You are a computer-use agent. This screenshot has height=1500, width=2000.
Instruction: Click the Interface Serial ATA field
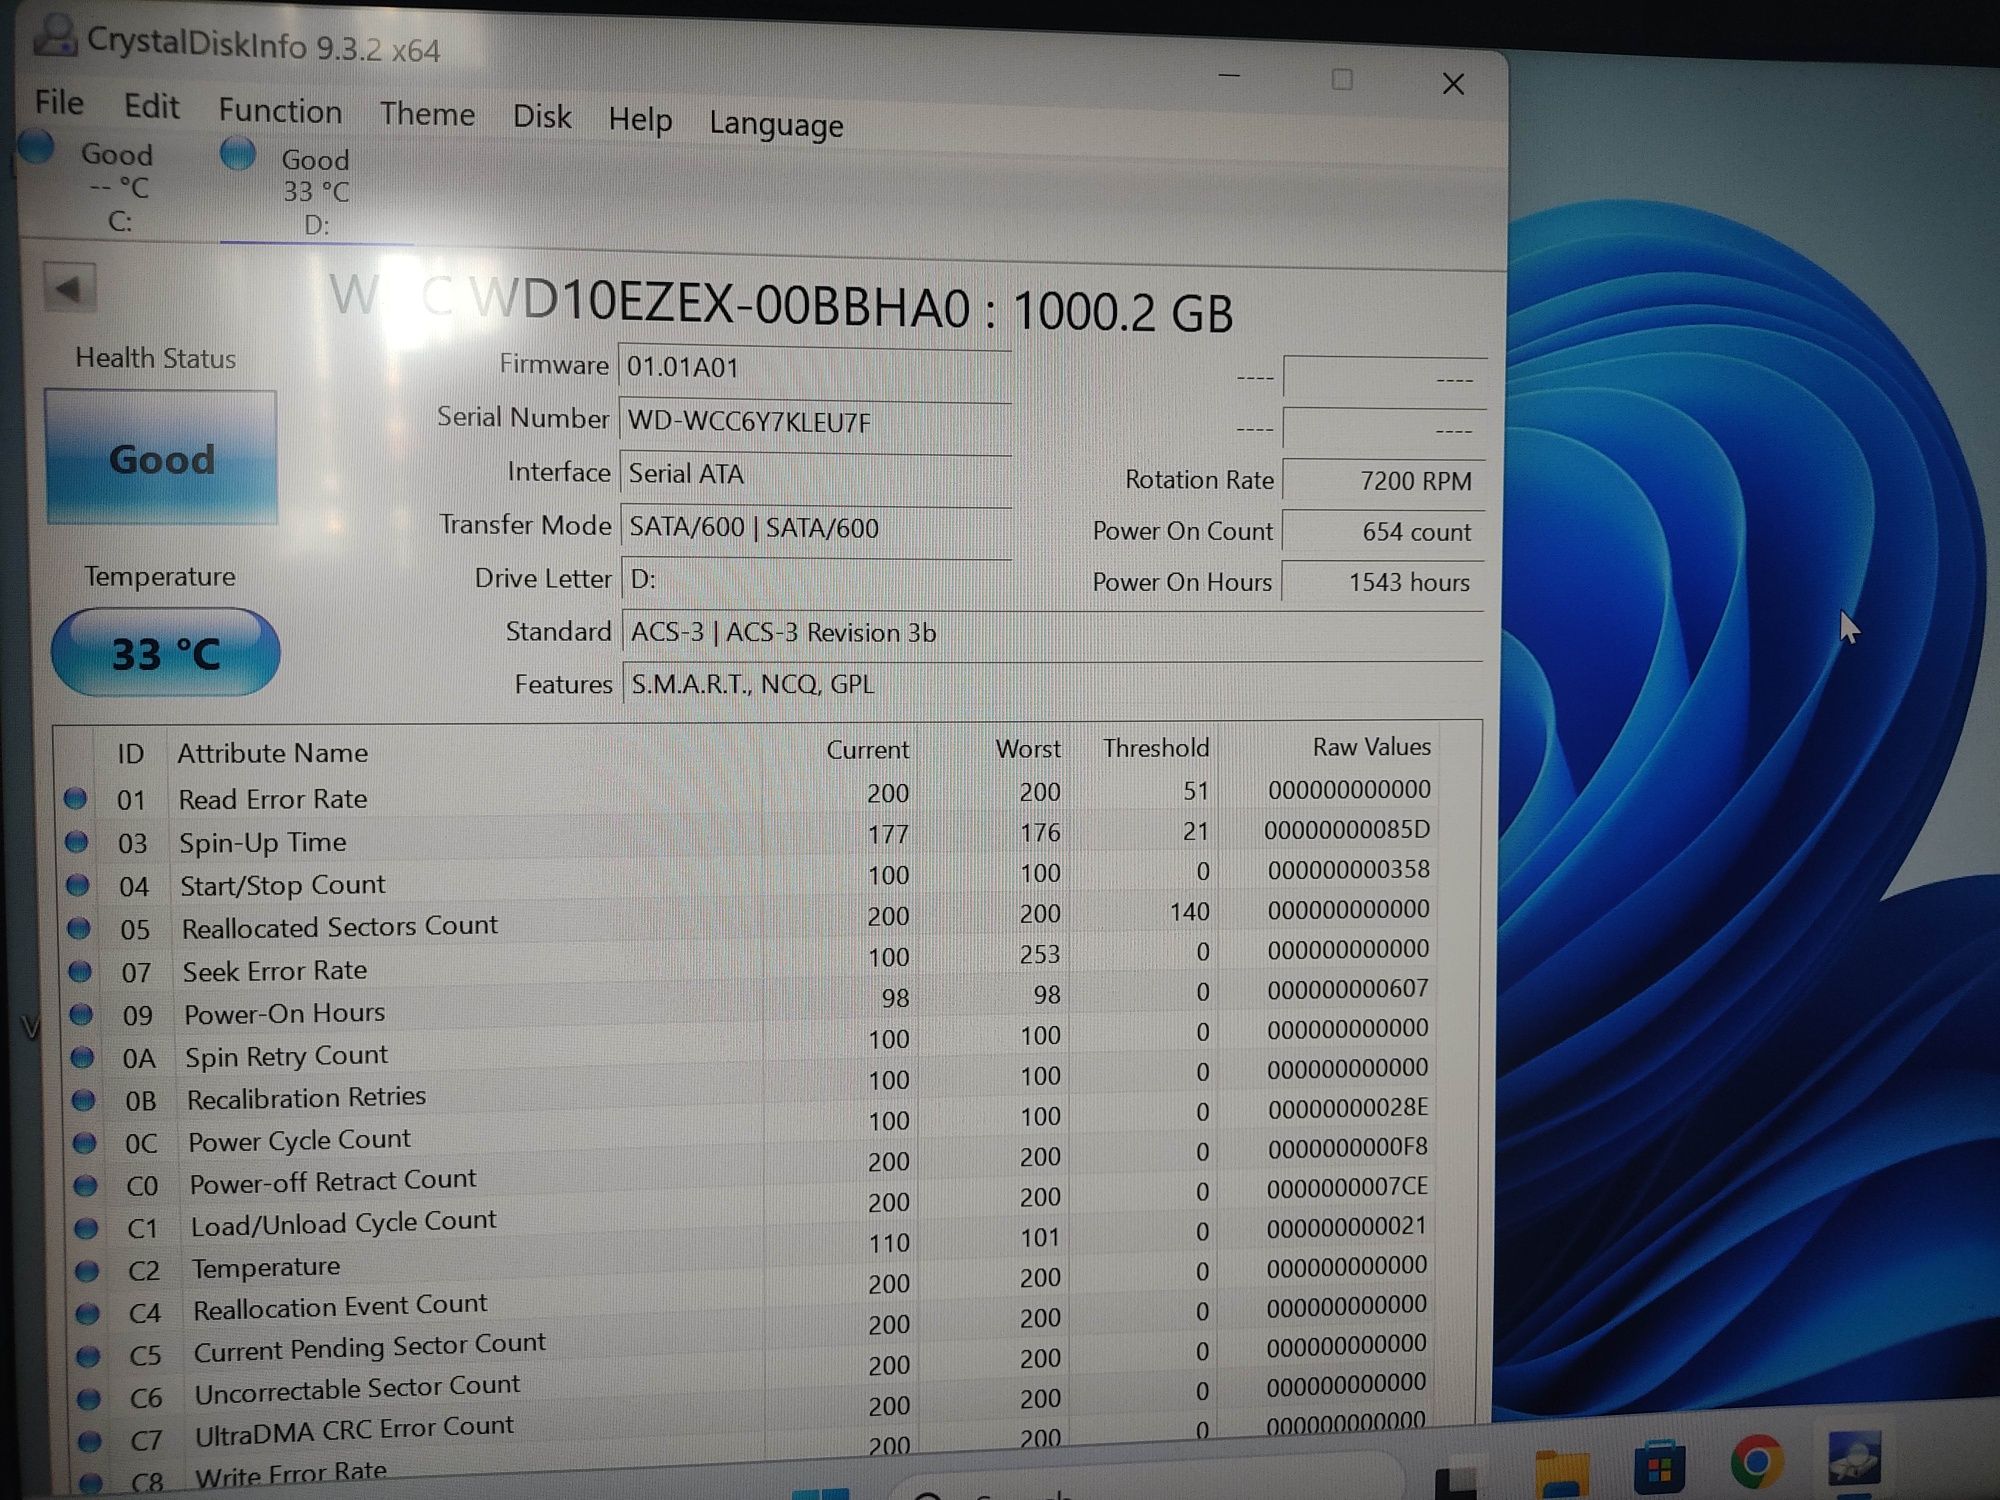[816, 474]
